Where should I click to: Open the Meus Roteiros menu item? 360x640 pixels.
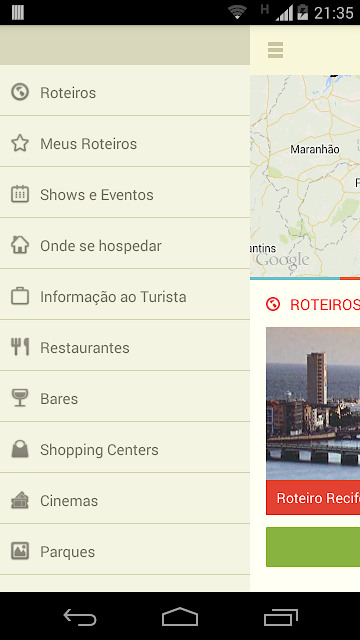[x=125, y=141]
